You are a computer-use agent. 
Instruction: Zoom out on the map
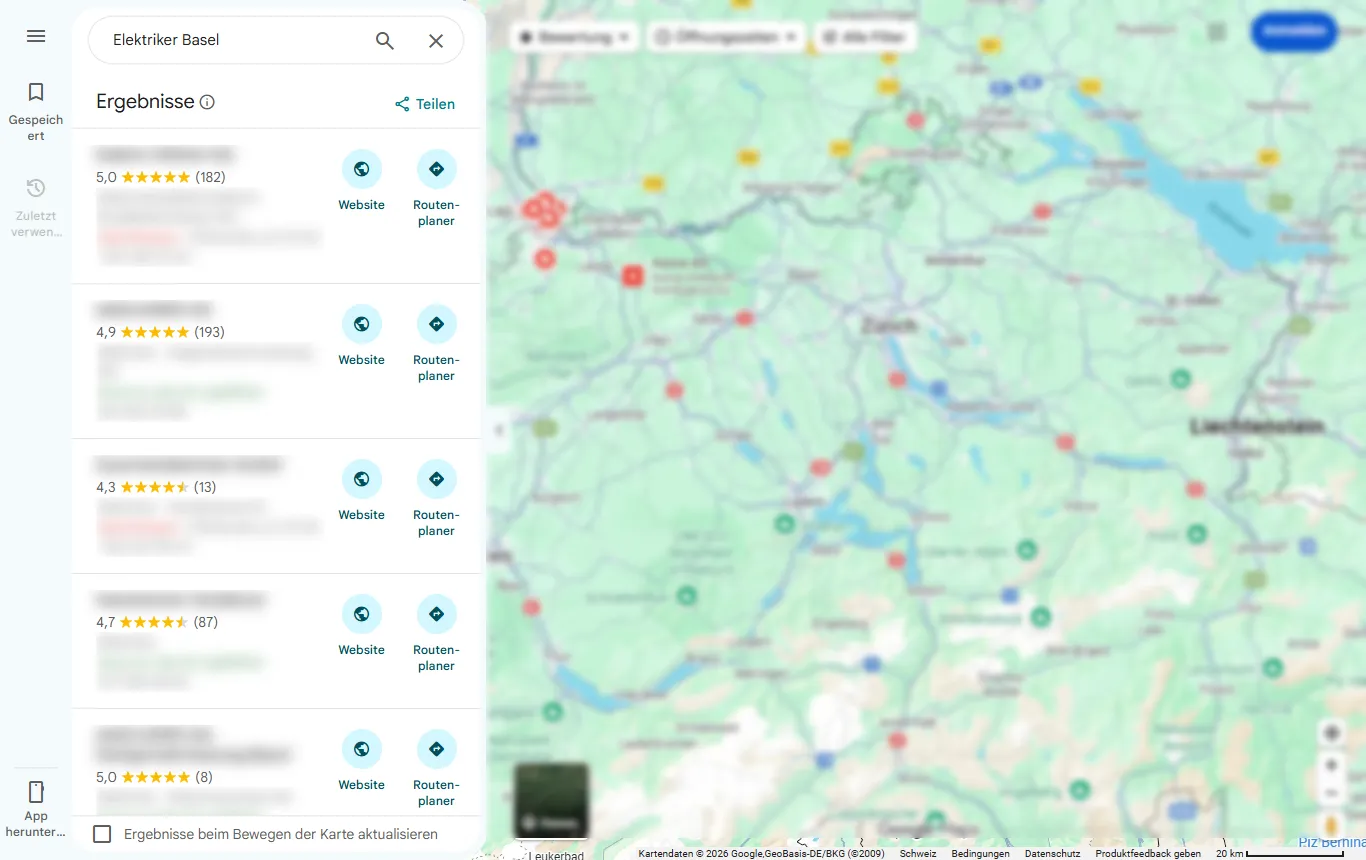1331,793
